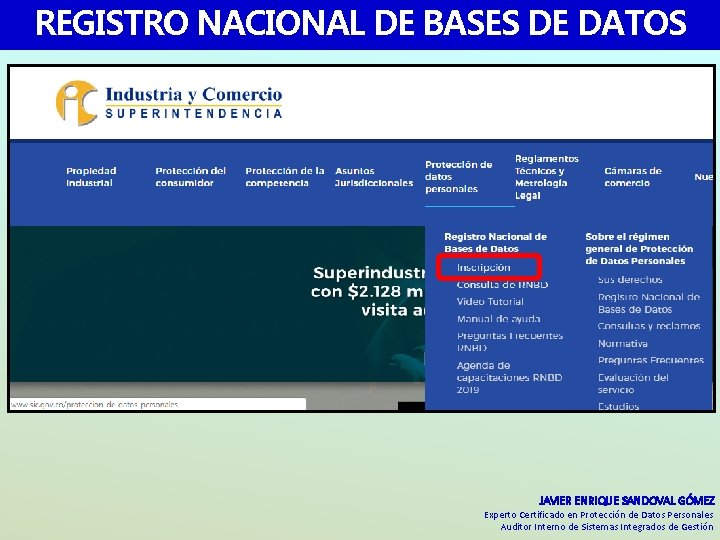720x540 pixels.
Task: Open the Propiedad Industrial menu
Action: point(91,177)
